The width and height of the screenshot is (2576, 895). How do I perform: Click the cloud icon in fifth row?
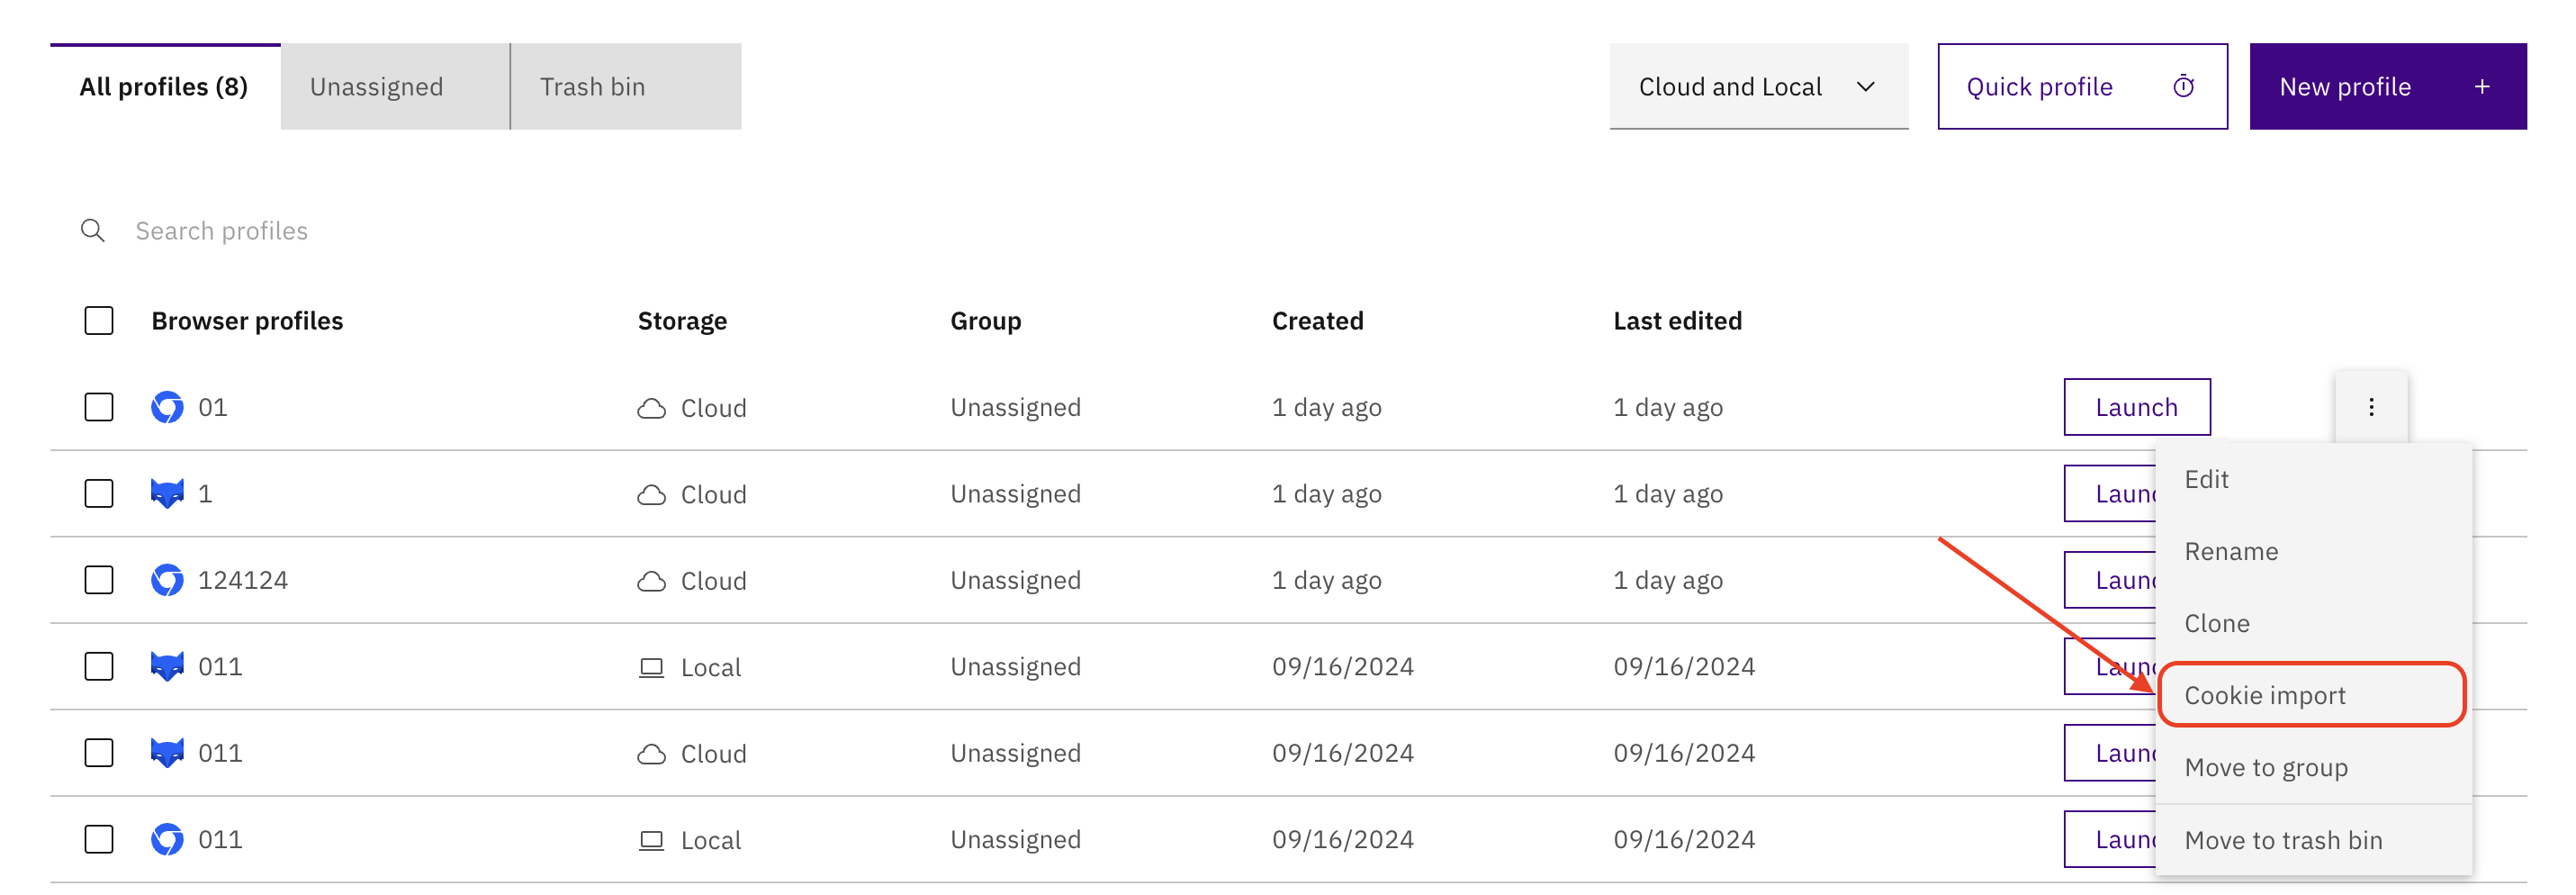click(651, 754)
